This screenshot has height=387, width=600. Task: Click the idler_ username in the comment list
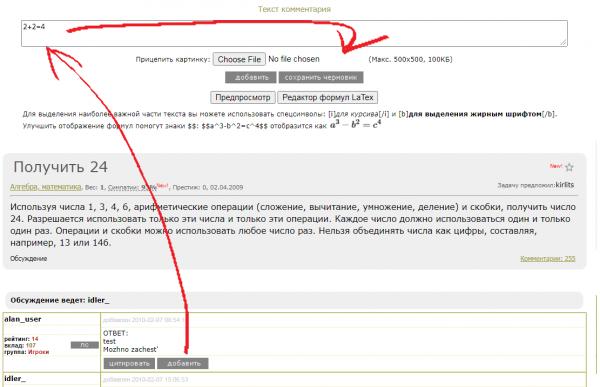(15, 379)
